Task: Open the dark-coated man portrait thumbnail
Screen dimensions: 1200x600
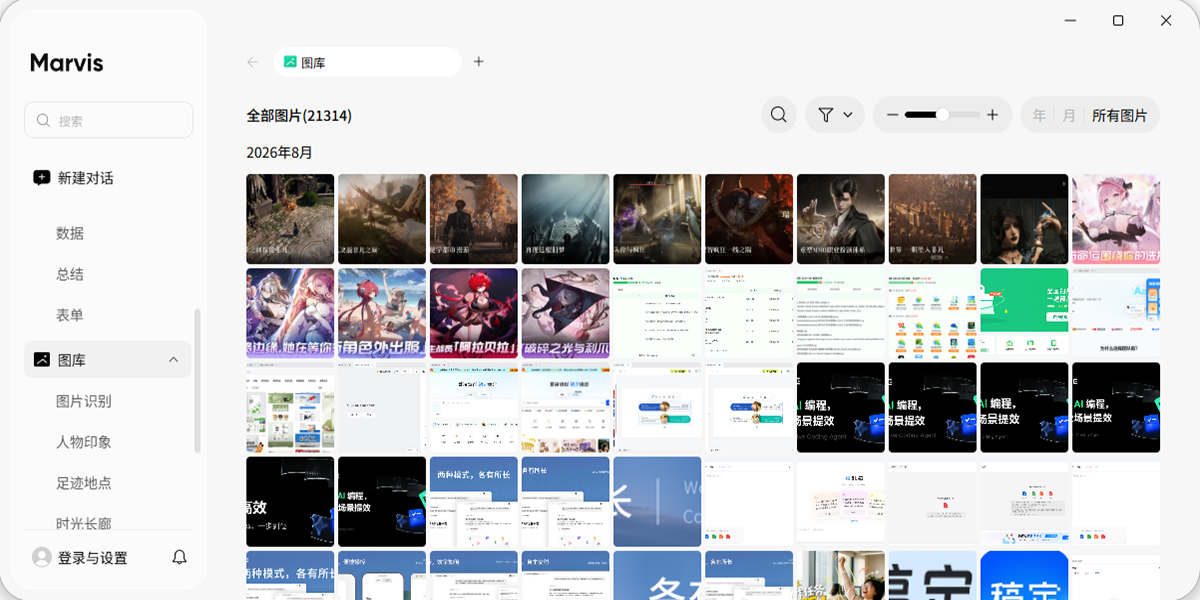Action: click(841, 219)
